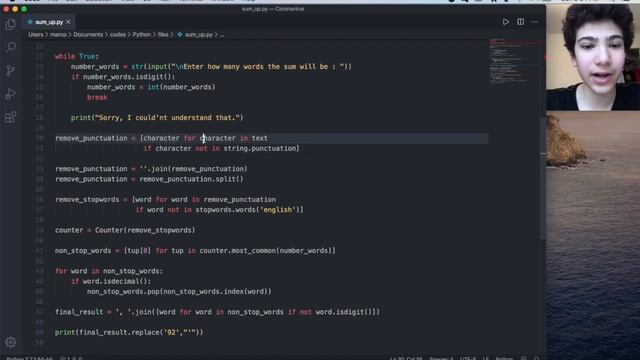
Task: Click 'for word in non_stop_words:' line
Action: point(109,271)
